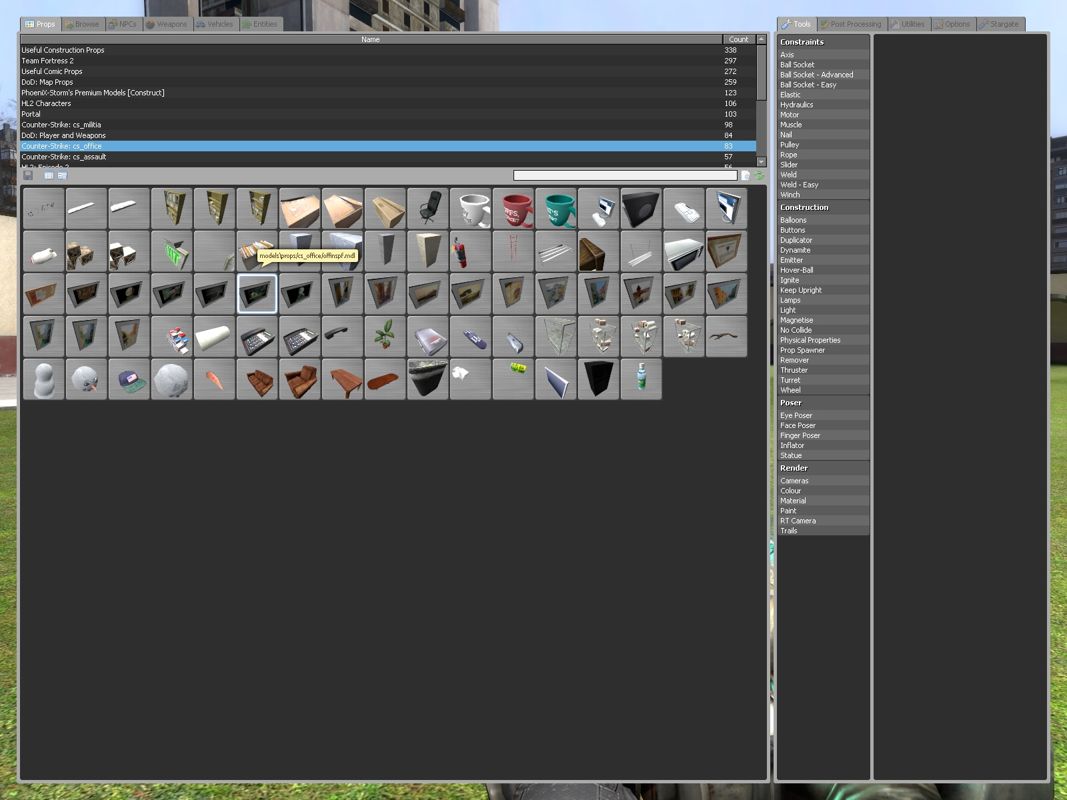
Task: Open the HL2 Characters prop list
Action: click(388, 103)
